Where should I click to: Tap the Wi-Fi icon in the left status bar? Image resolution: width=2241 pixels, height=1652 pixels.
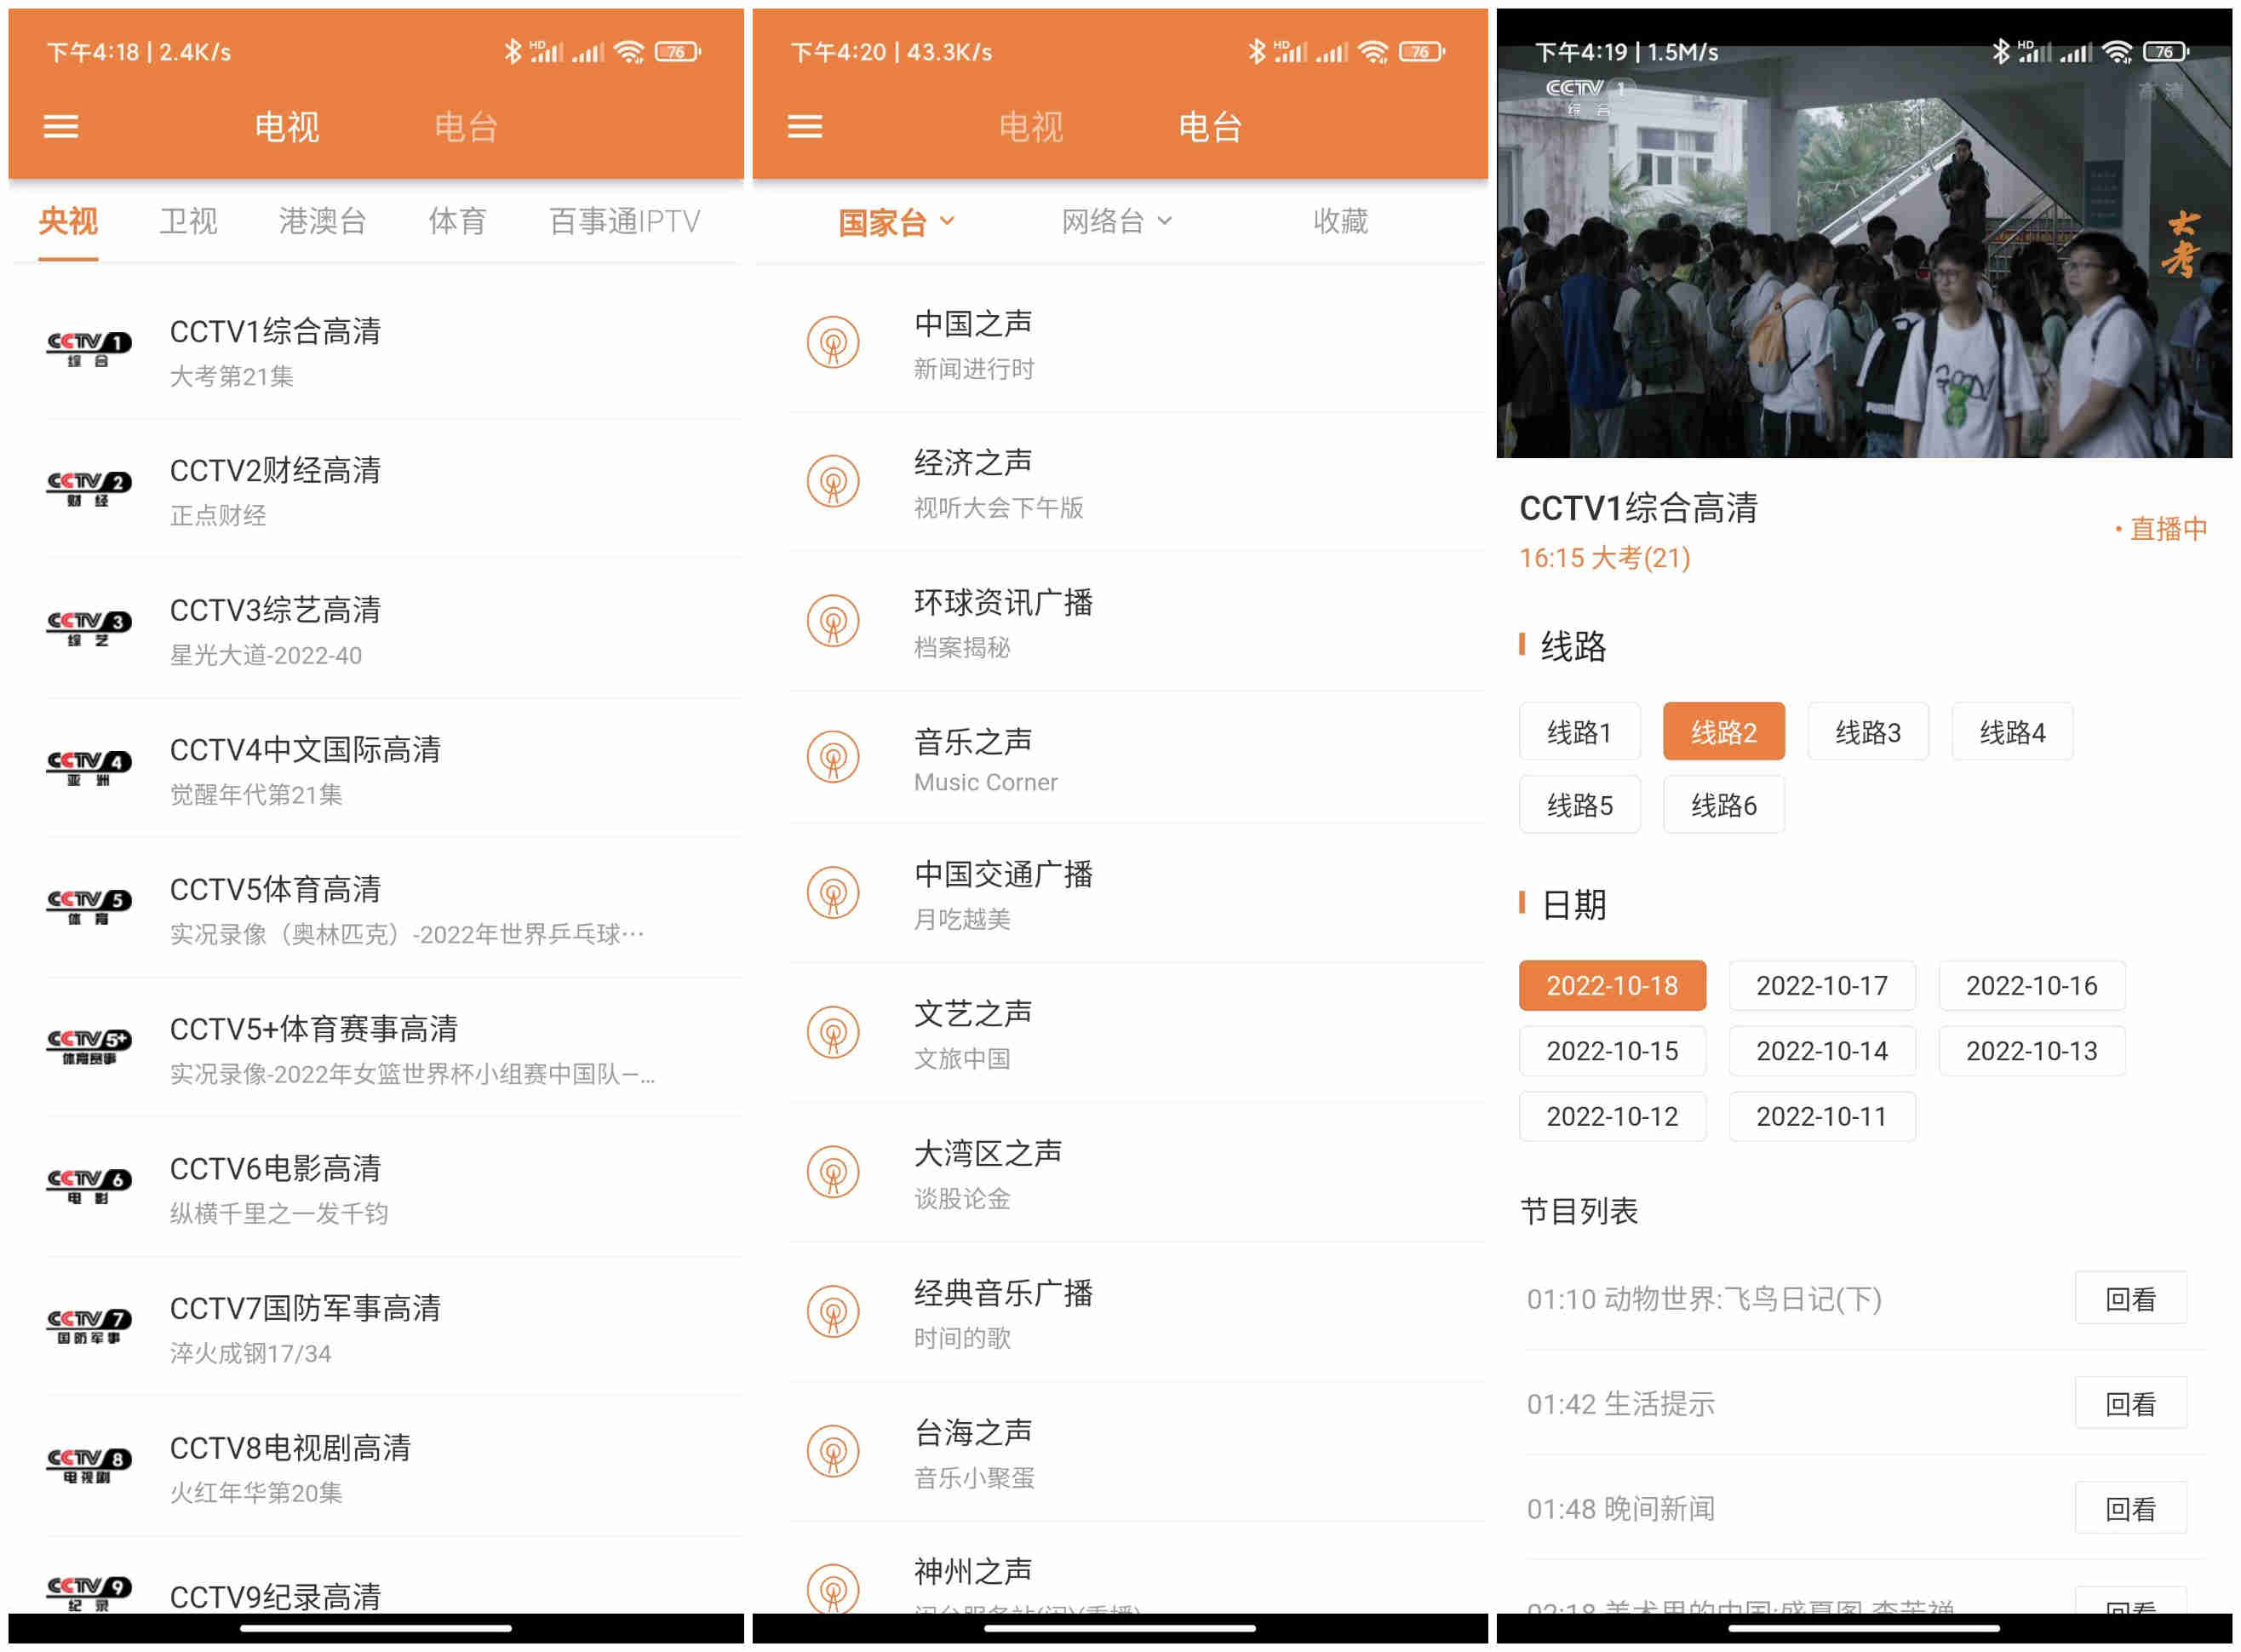coord(629,52)
